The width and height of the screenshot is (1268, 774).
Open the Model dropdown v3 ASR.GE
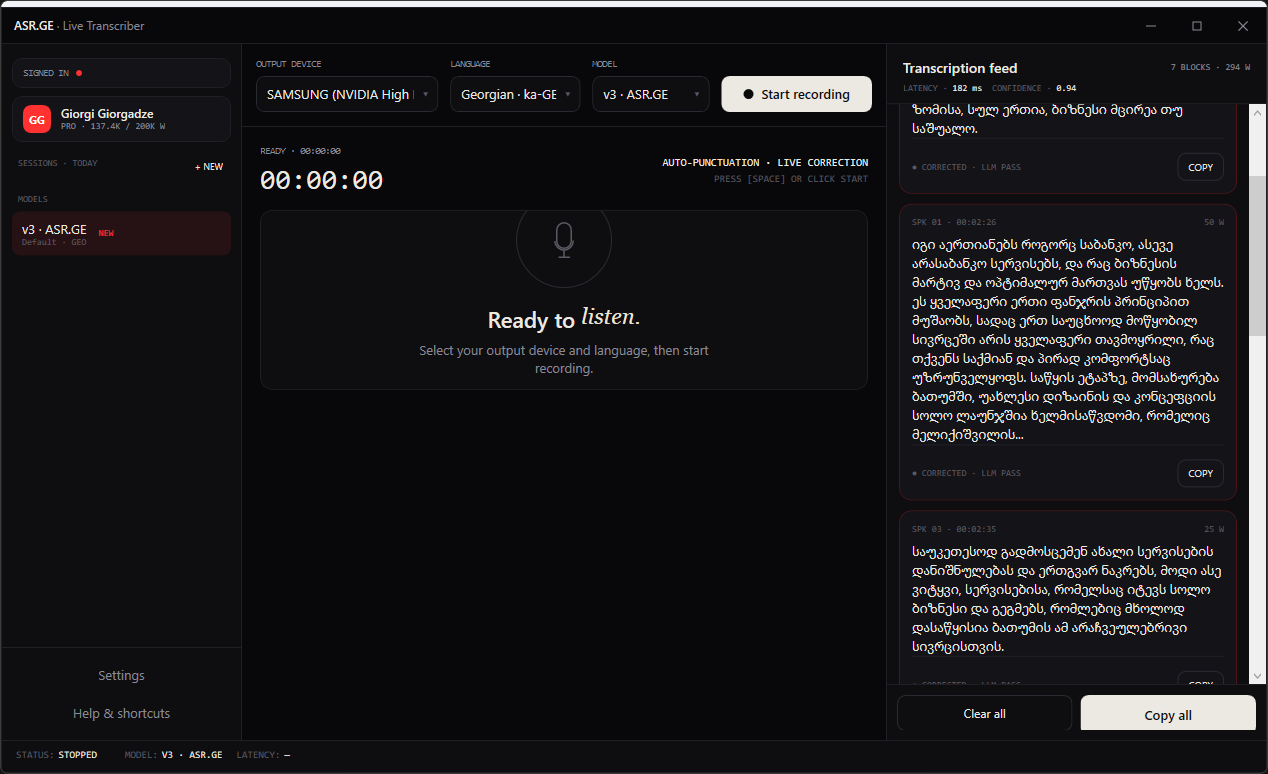coord(651,94)
